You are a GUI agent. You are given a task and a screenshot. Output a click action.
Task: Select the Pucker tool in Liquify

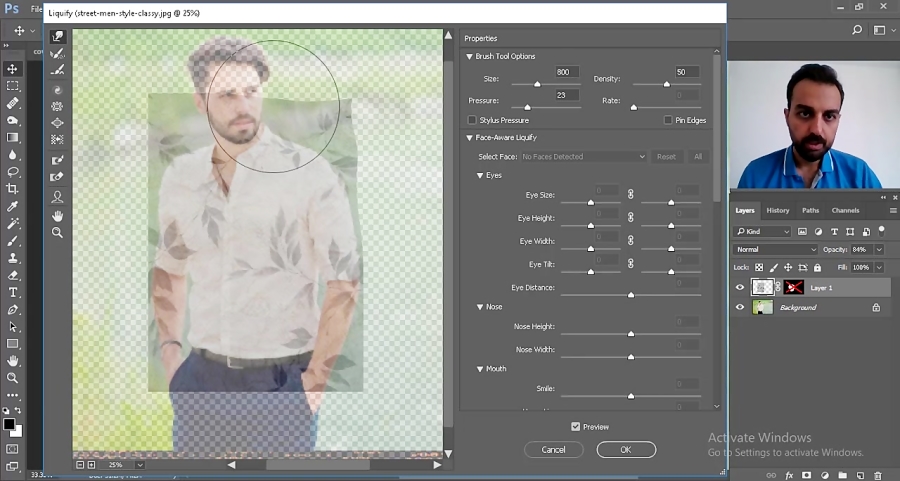click(x=57, y=106)
